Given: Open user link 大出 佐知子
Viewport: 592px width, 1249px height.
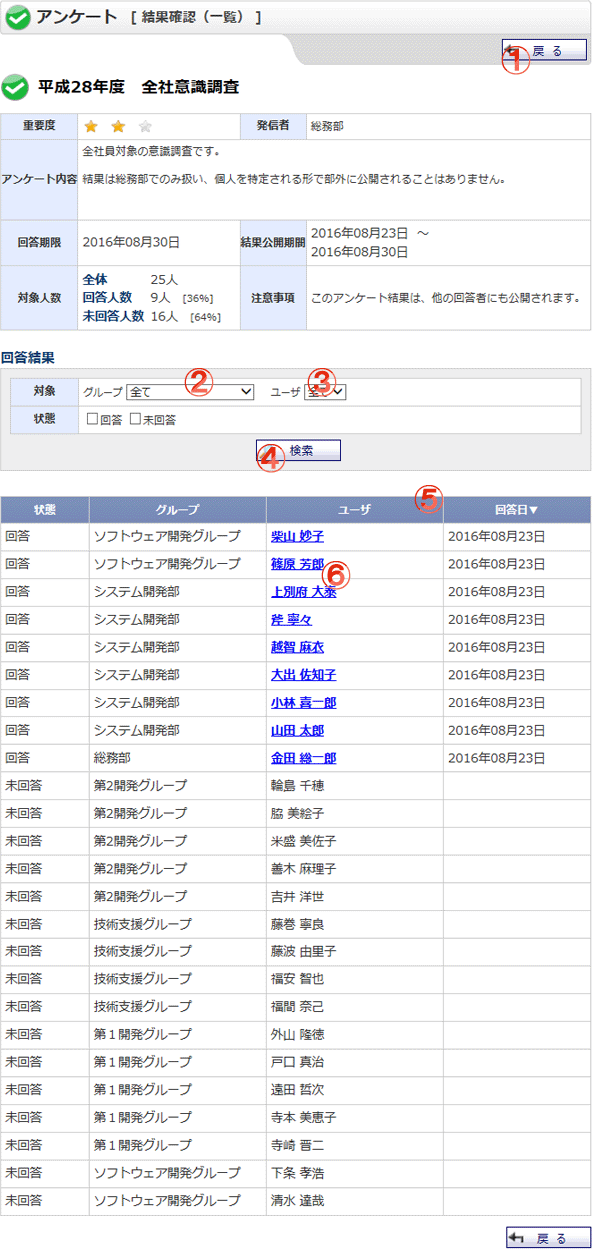Looking at the screenshot, I should coord(303,675).
